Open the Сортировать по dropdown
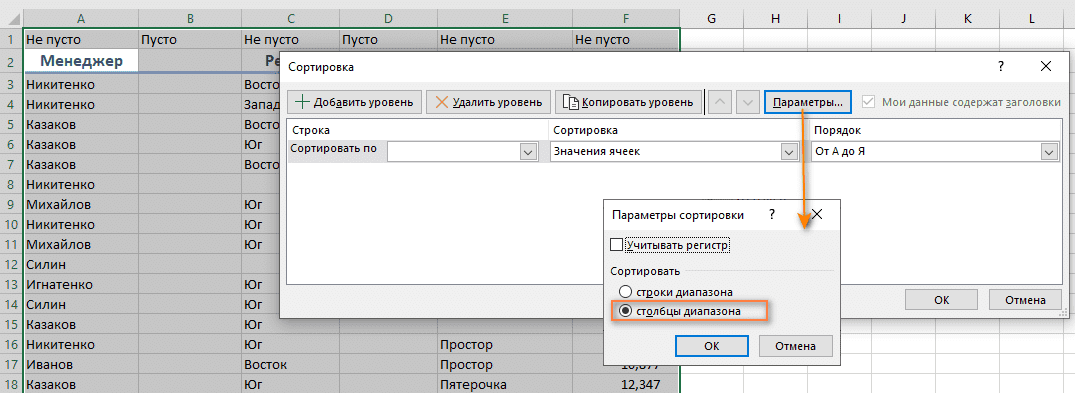 click(527, 152)
